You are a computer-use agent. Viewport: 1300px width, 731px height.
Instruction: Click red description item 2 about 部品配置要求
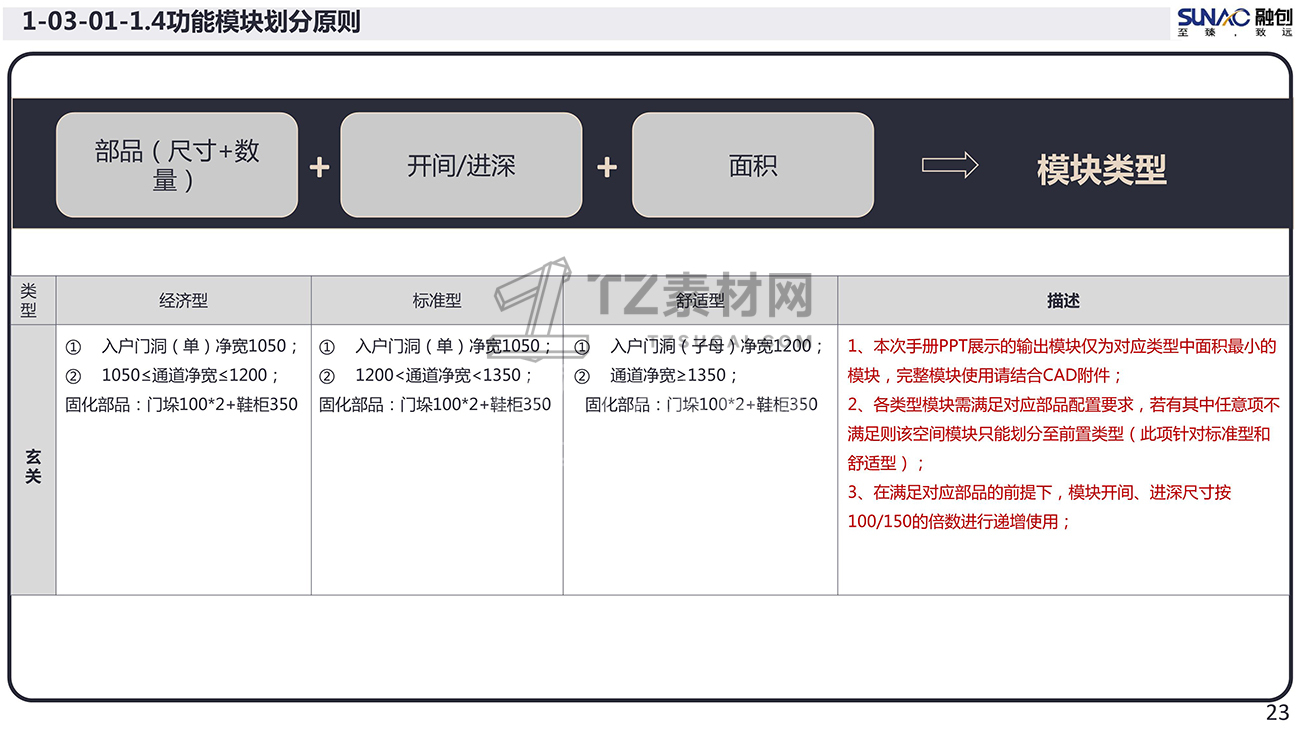coord(1063,433)
